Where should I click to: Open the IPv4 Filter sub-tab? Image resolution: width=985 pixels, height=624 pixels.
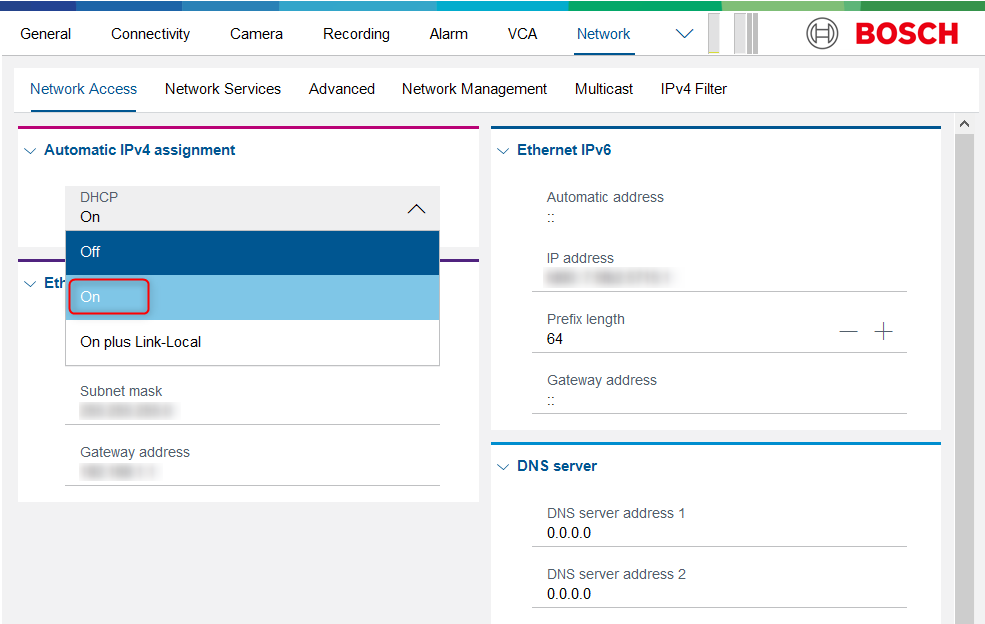[693, 89]
